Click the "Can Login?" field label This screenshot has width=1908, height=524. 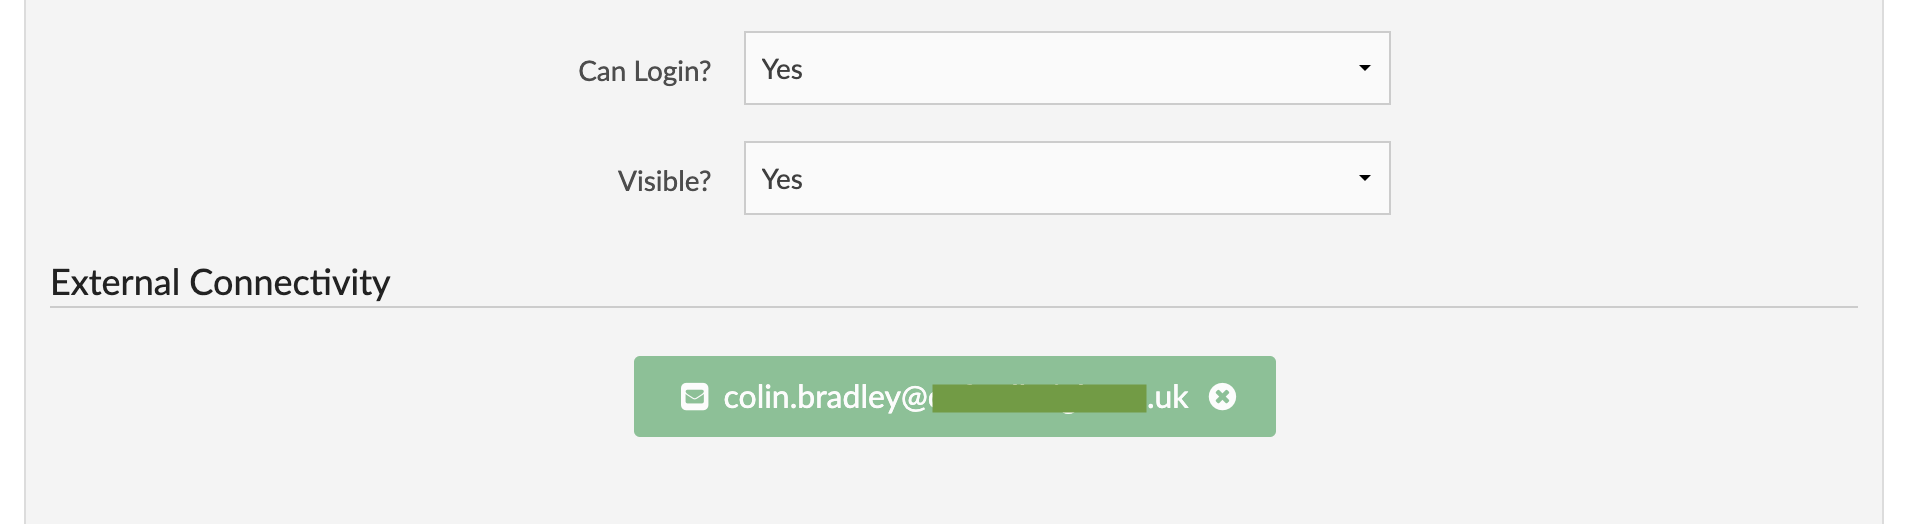coord(644,71)
